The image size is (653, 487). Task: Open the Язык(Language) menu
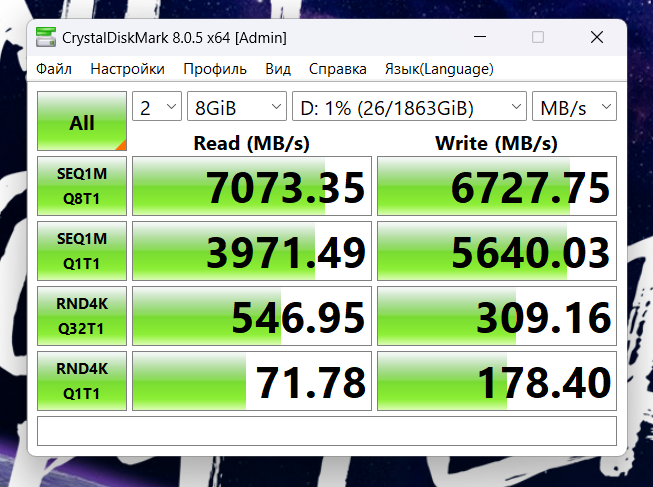(x=439, y=69)
